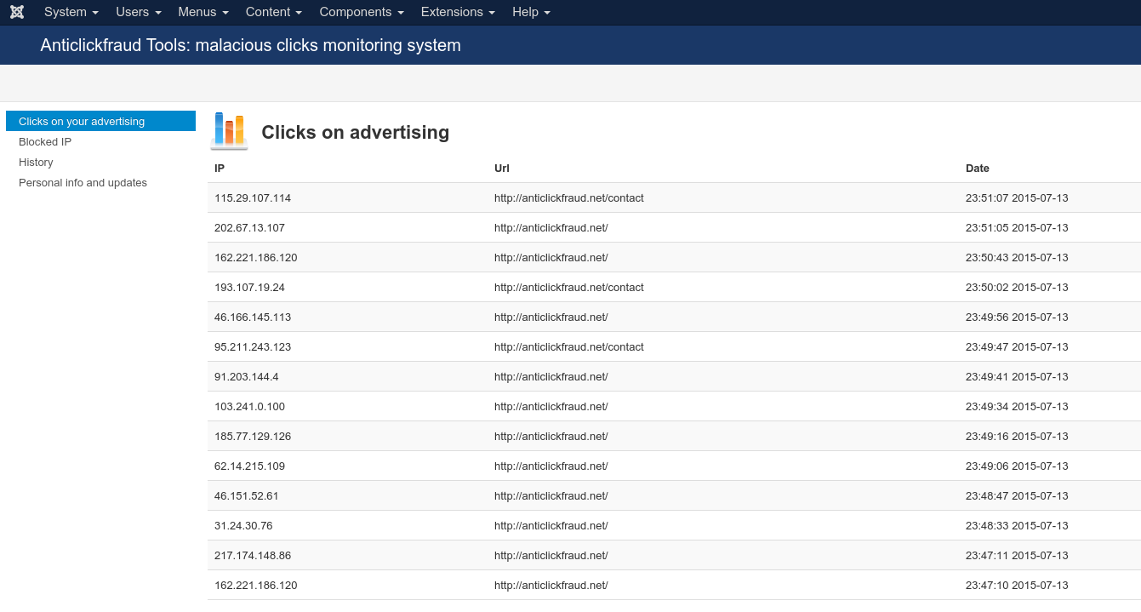Viewport: 1141px width, 612px height.
Task: Click IP address 193.107.19.24
Action: (249, 287)
